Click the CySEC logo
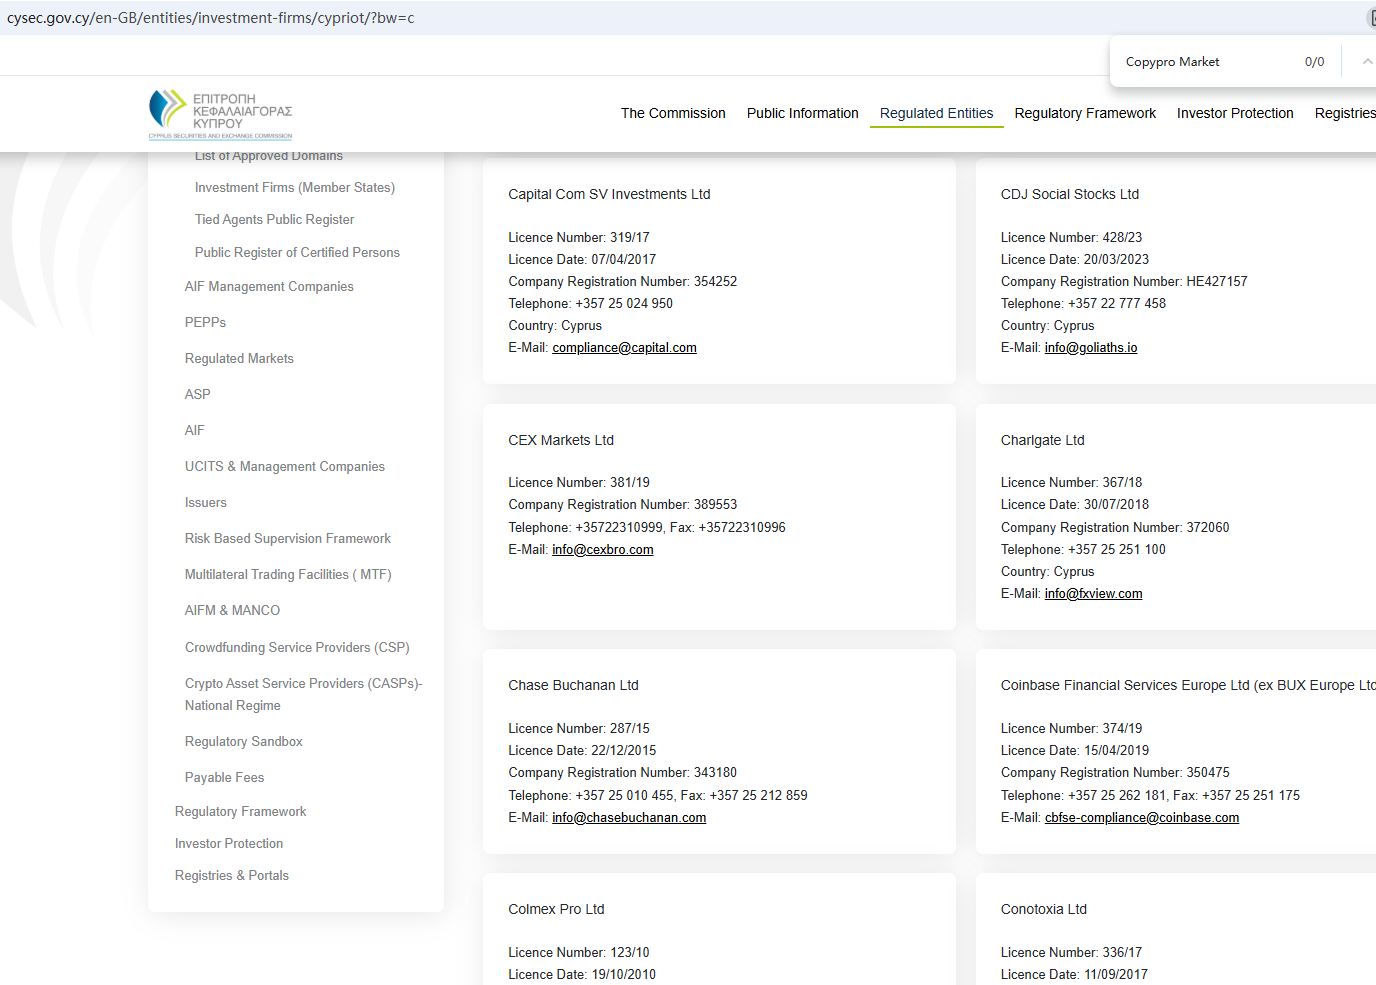1376x985 pixels. (220, 114)
